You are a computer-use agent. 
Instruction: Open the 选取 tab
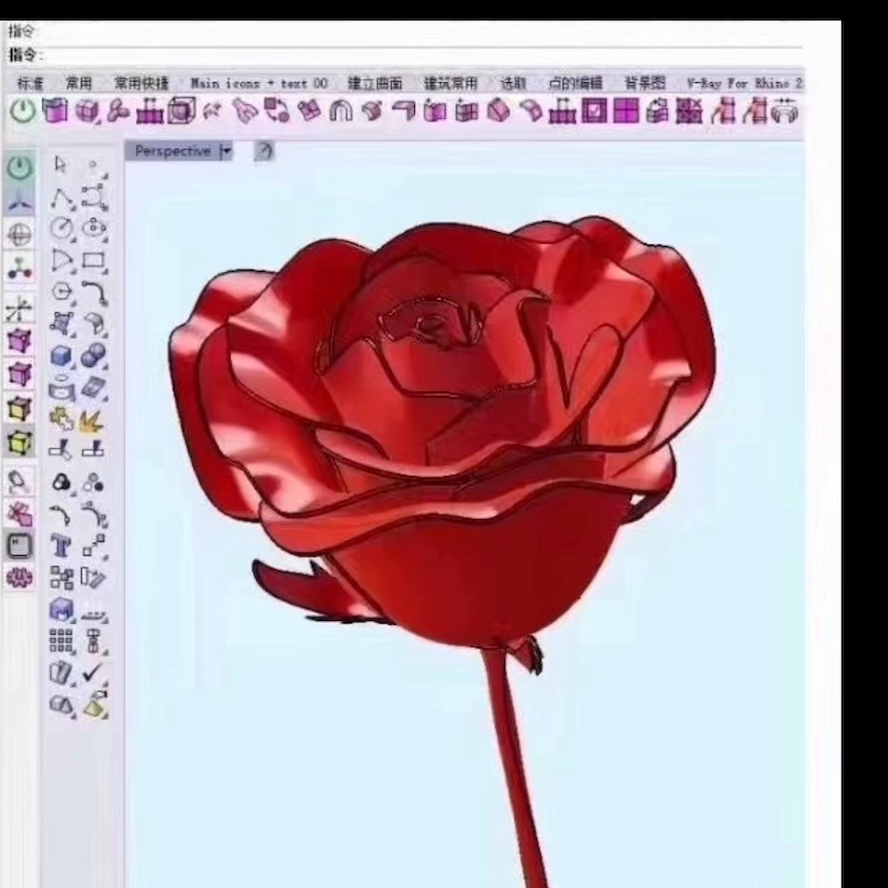(513, 83)
